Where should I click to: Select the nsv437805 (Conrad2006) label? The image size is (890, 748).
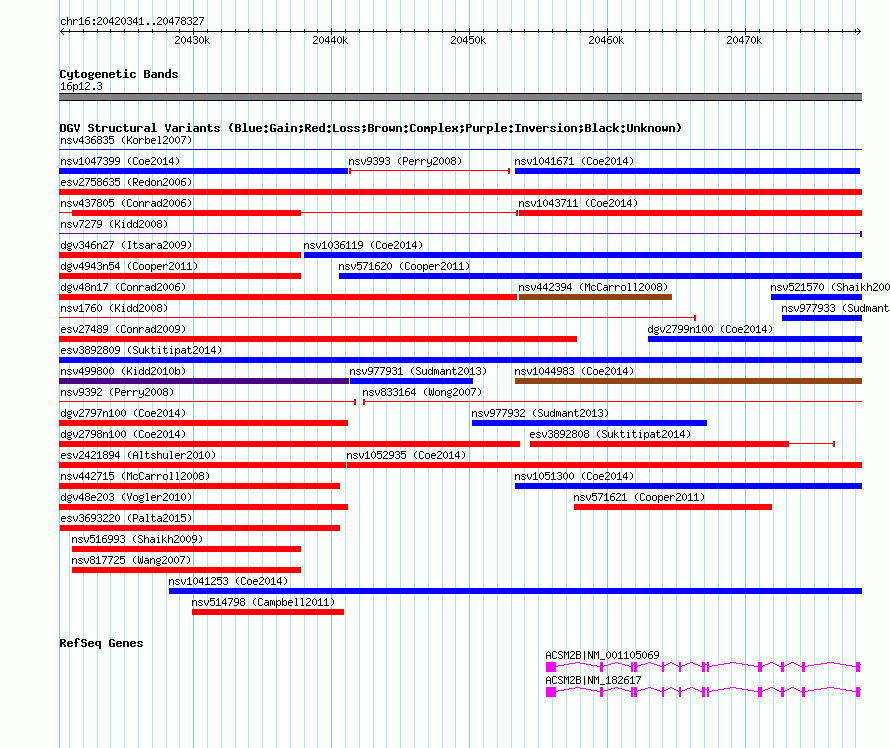[126, 203]
